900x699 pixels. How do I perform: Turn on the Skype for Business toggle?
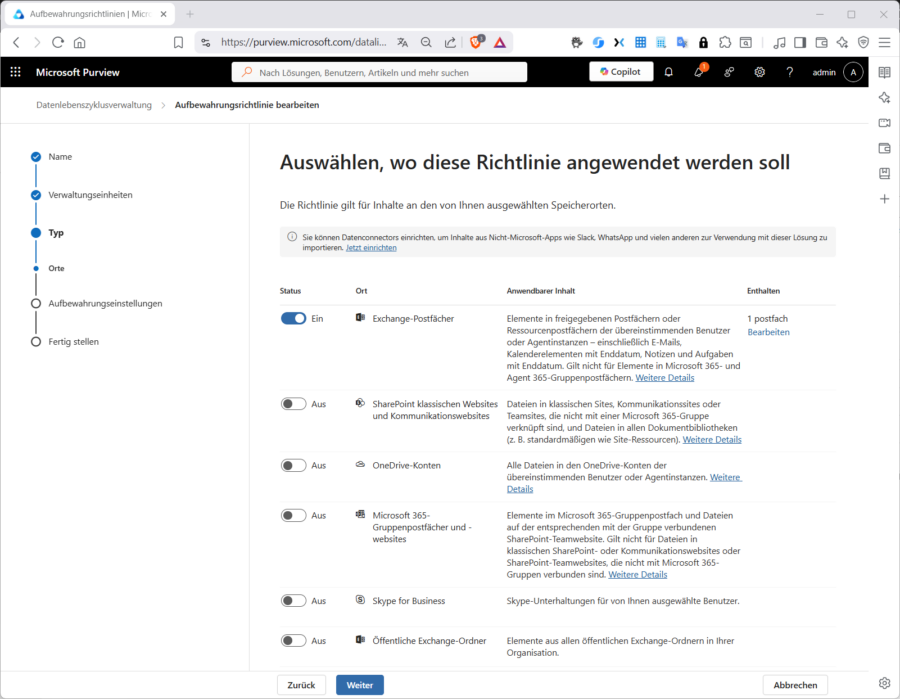click(294, 600)
